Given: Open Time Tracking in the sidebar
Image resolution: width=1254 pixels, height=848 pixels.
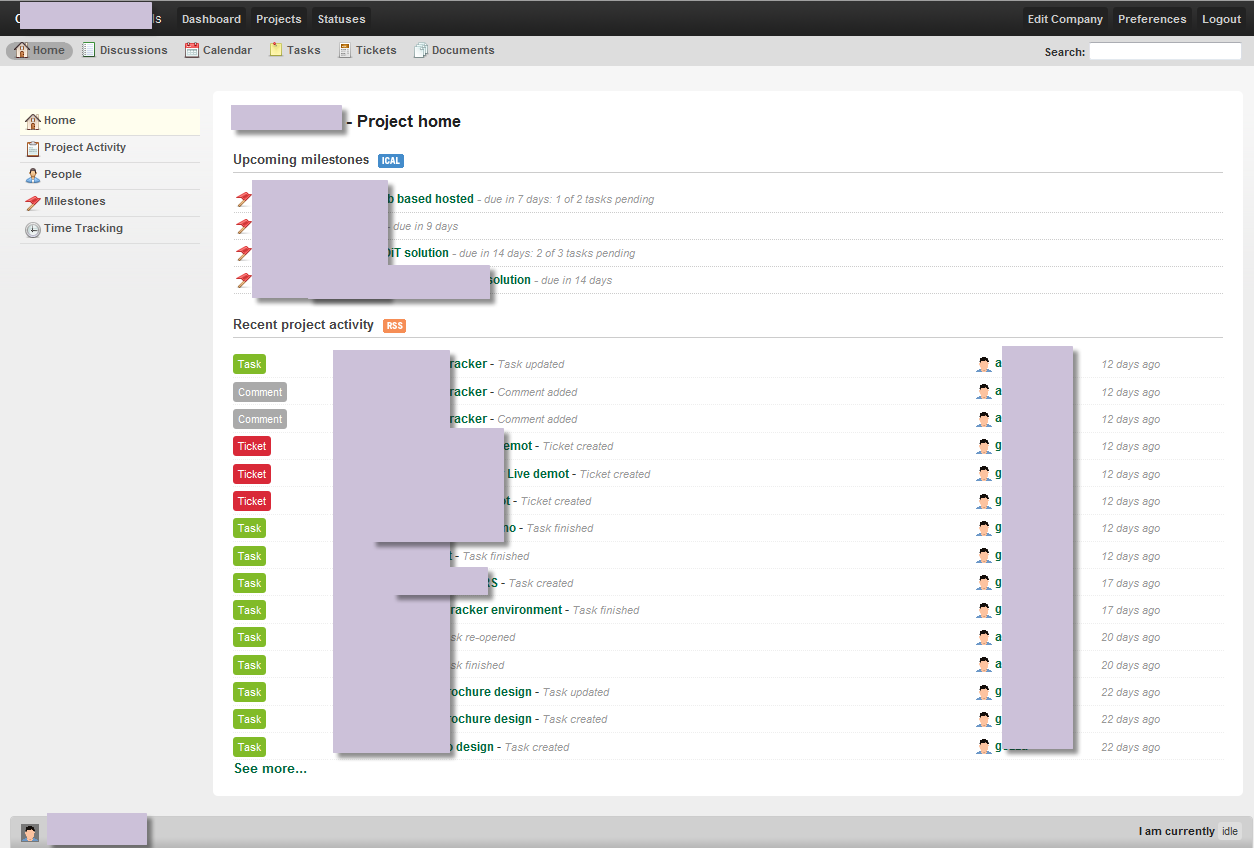Looking at the screenshot, I should click(110, 229).
